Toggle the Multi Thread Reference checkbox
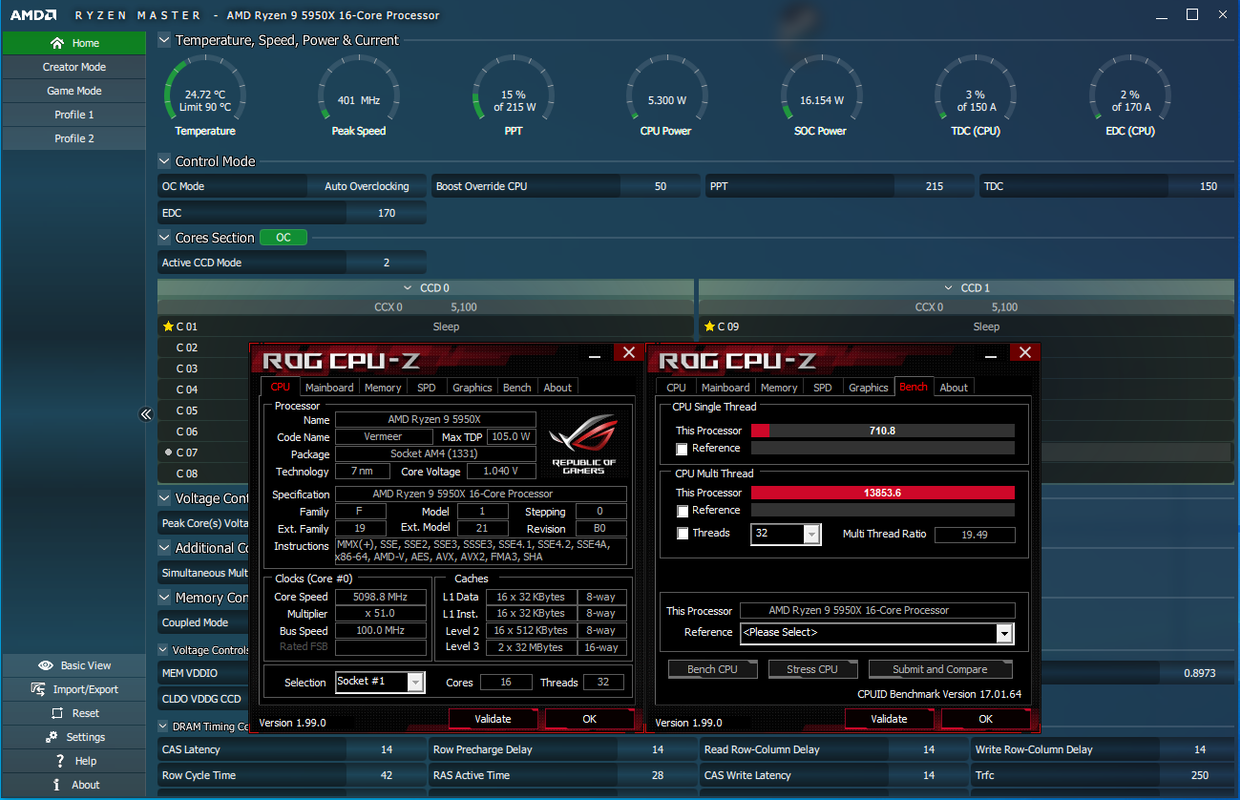Screen dimensions: 1240x800 point(682,511)
